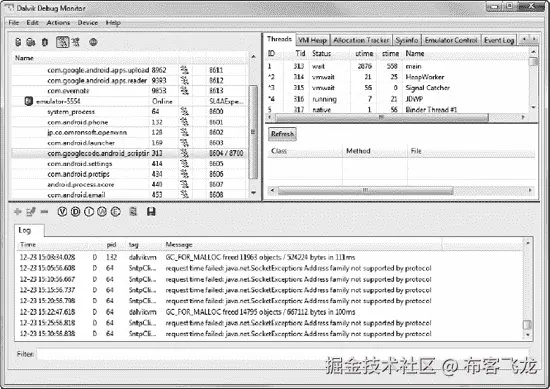The height and width of the screenshot is (389, 550).
Task: Click the Method column header
Action: tap(375, 151)
